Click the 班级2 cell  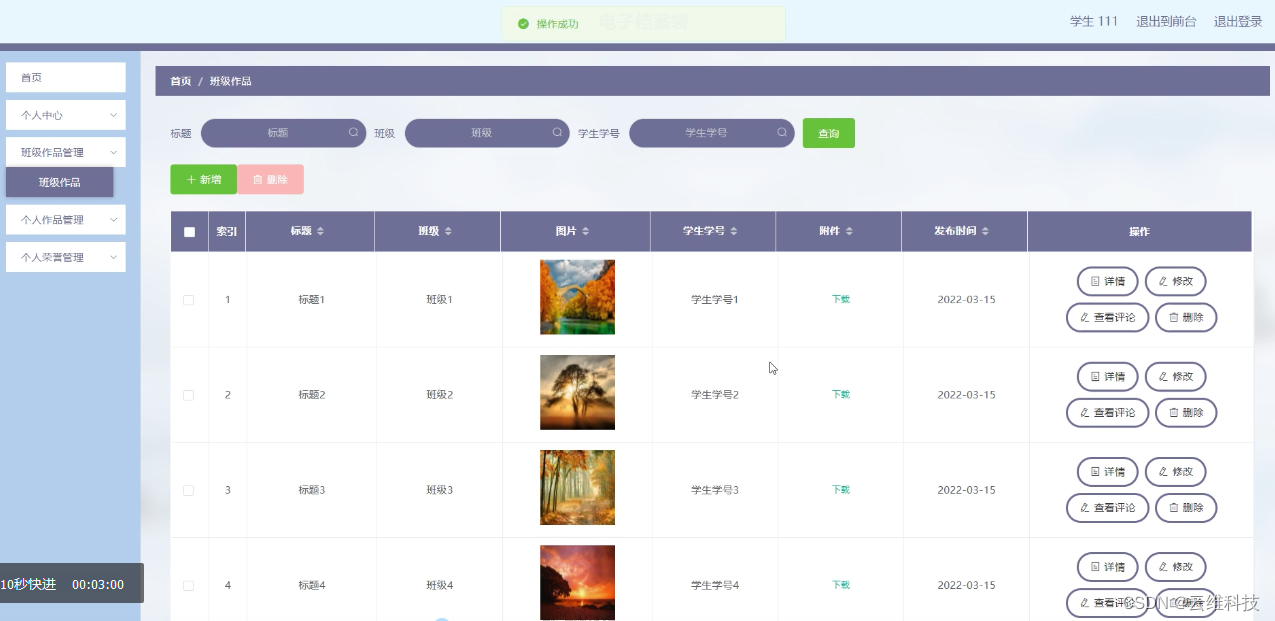(440, 395)
